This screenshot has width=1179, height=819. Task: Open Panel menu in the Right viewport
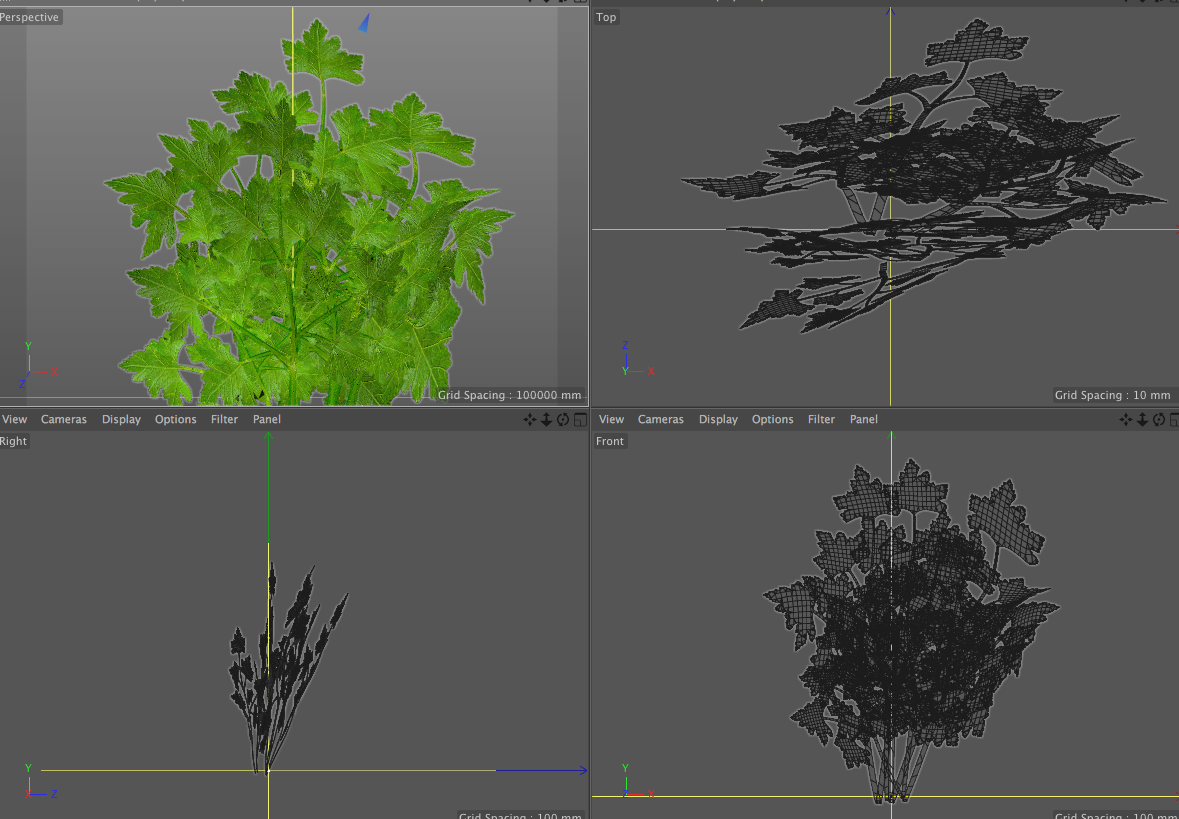coord(267,420)
